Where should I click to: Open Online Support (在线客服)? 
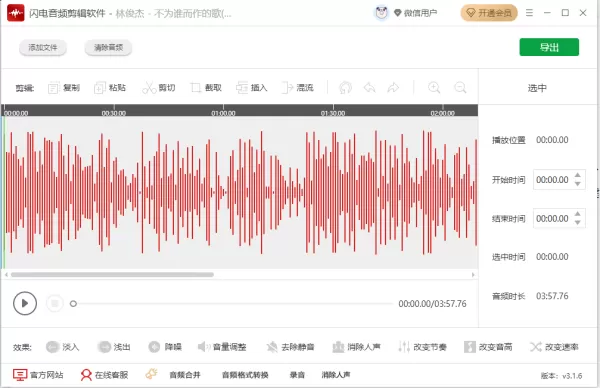pos(104,375)
